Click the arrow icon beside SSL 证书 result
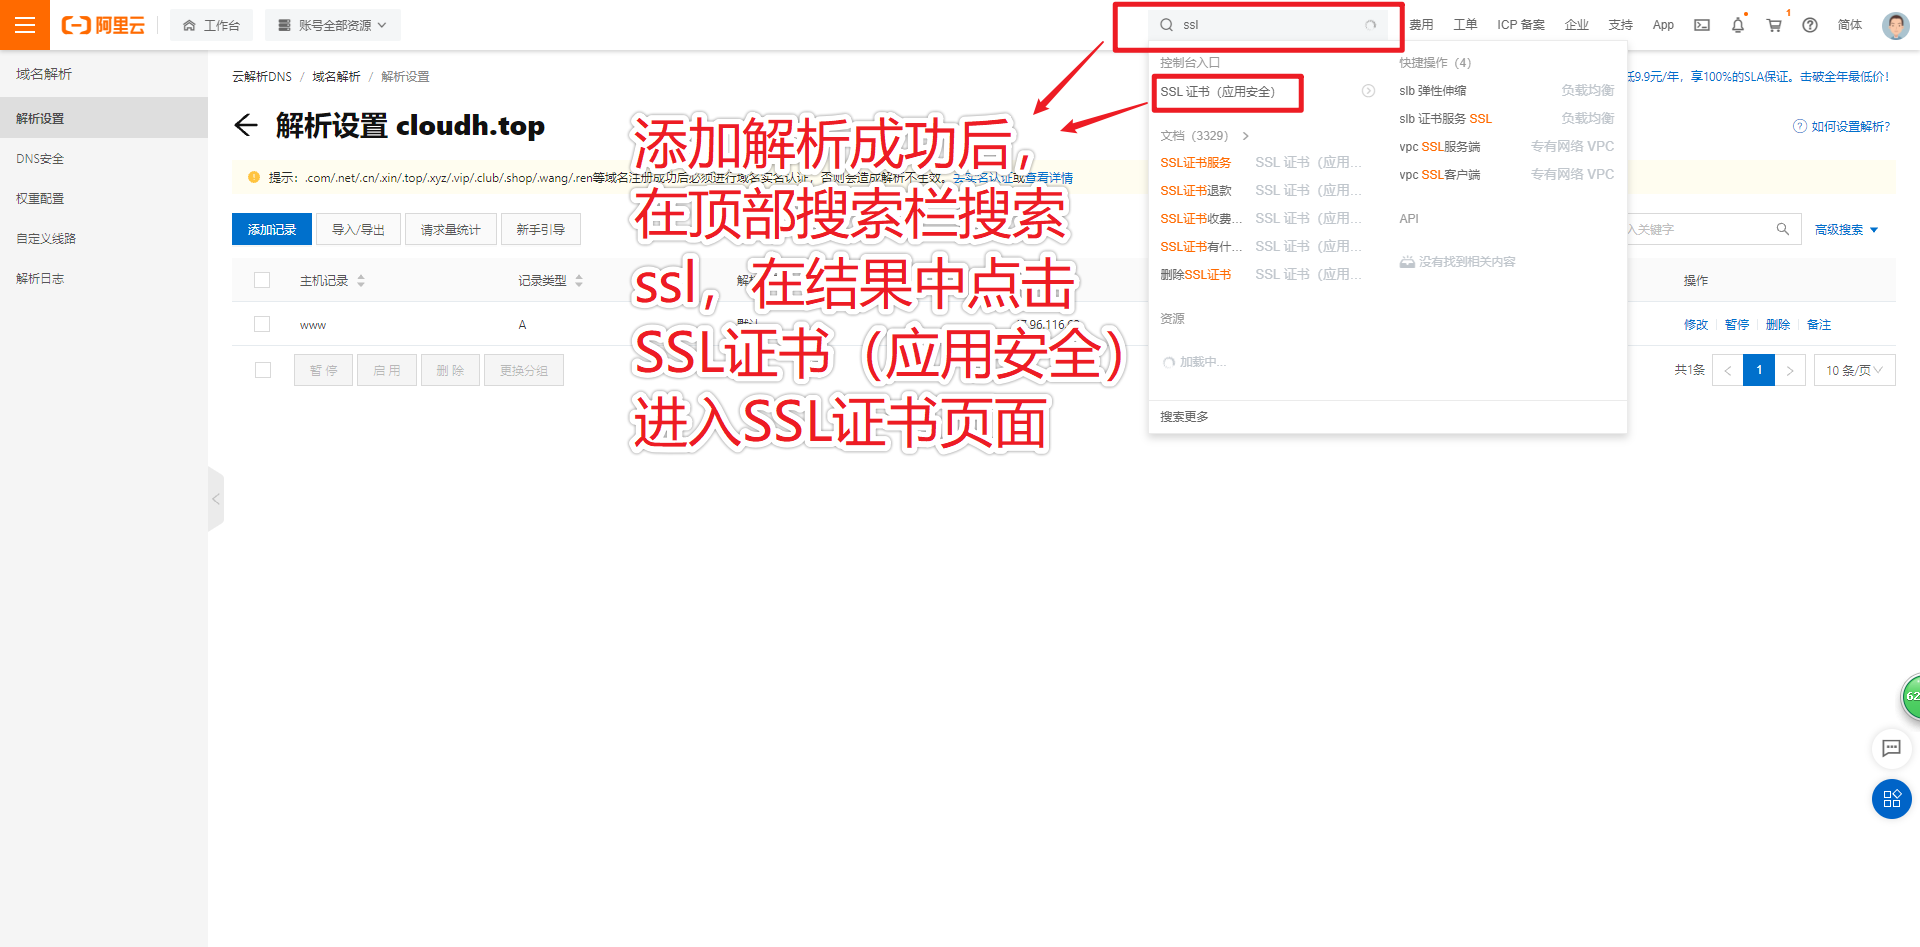This screenshot has height=947, width=1920. 1368,91
